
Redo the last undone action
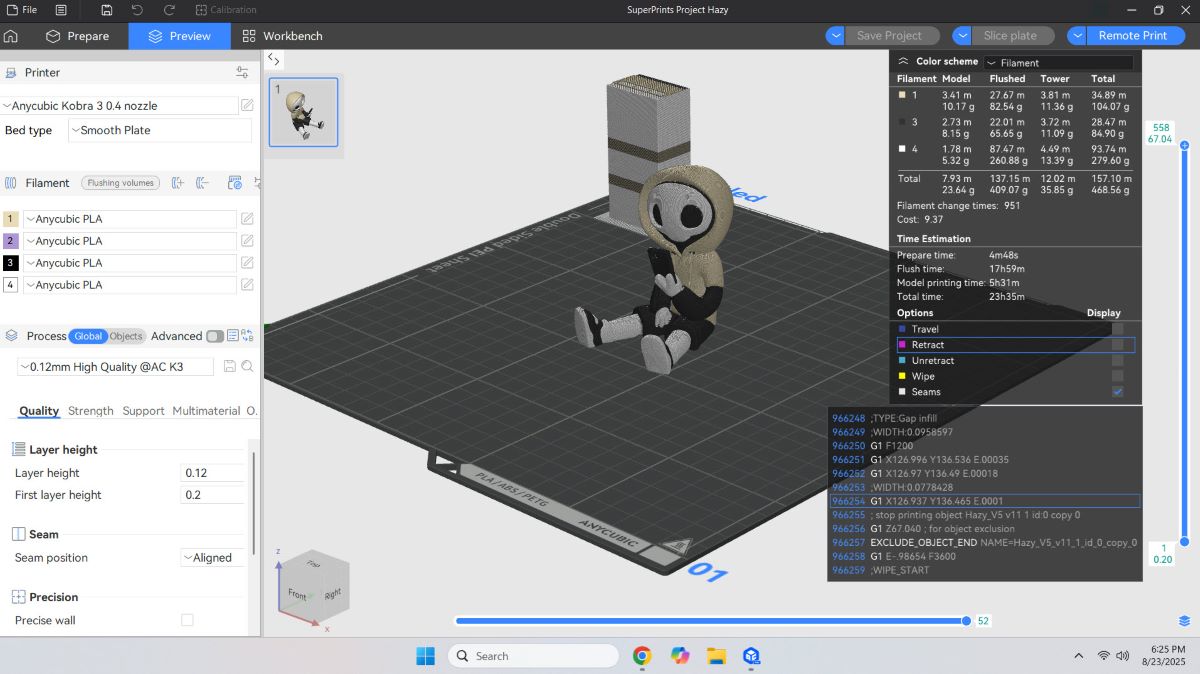pos(169,10)
